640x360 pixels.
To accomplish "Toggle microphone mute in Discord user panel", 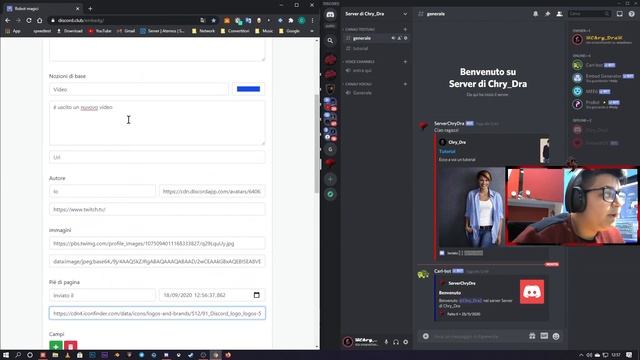I will tap(386, 342).
